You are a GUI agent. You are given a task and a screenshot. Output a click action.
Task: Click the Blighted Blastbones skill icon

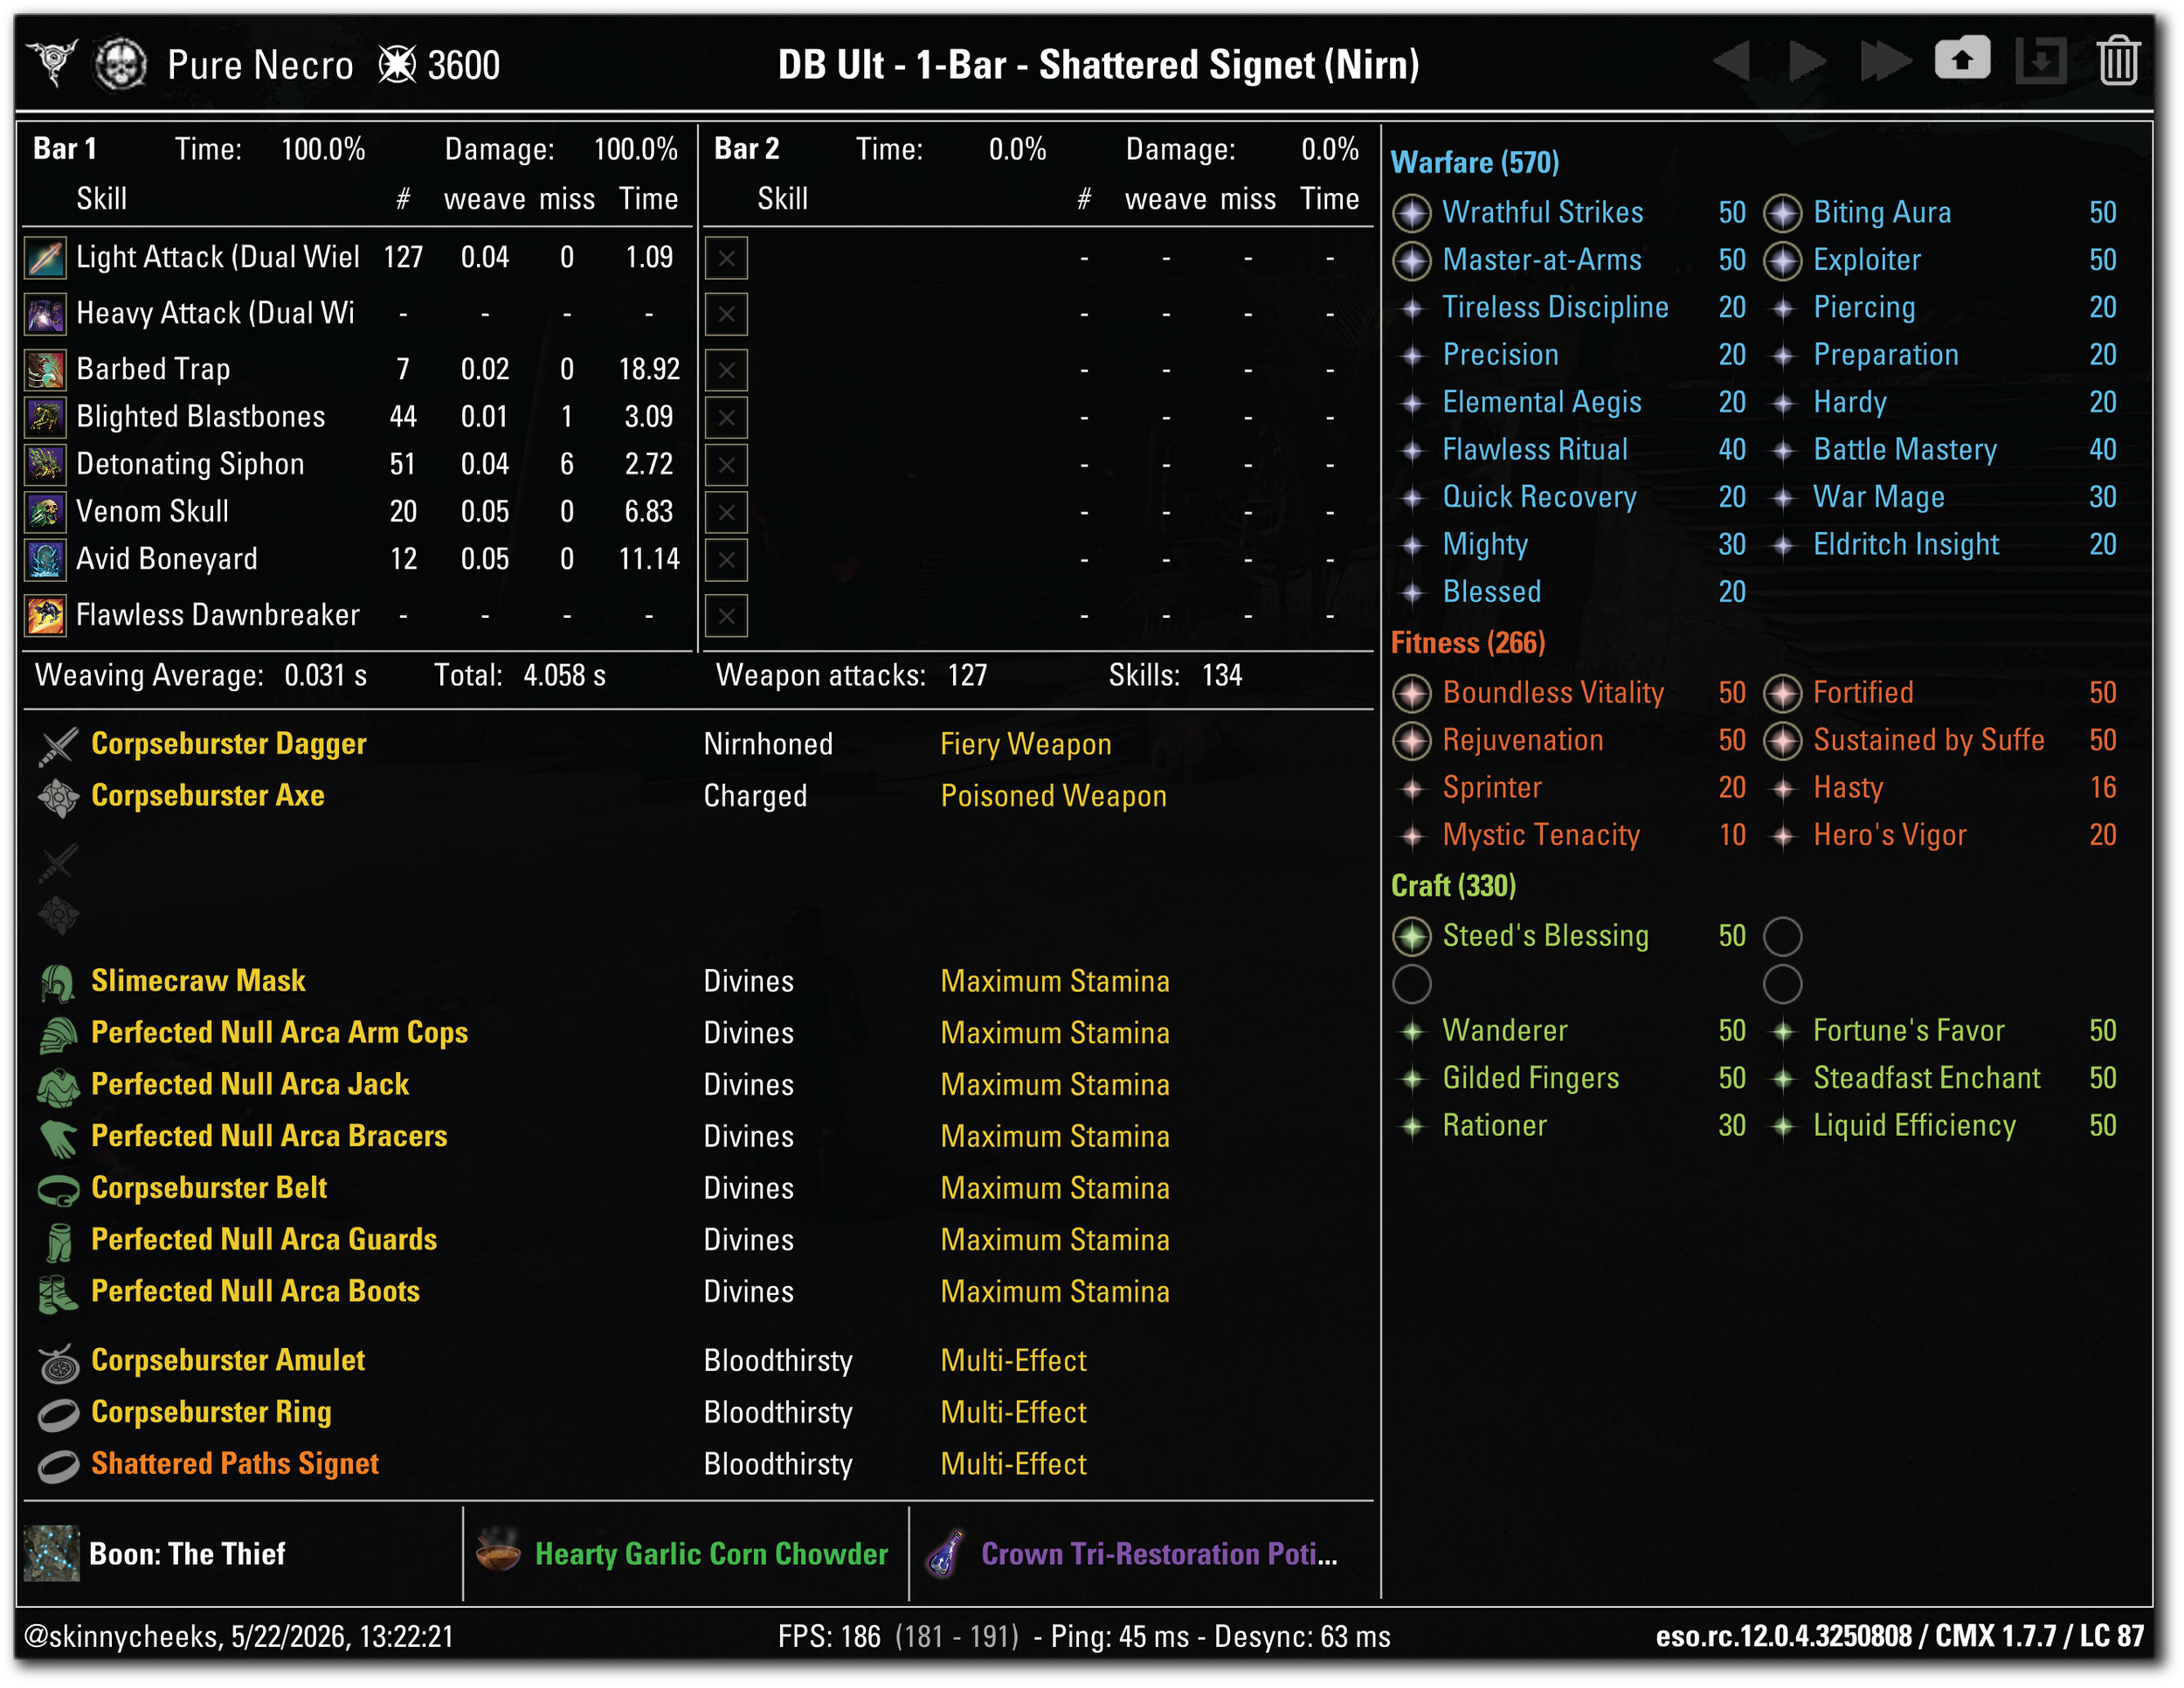pyautogui.click(x=45, y=417)
